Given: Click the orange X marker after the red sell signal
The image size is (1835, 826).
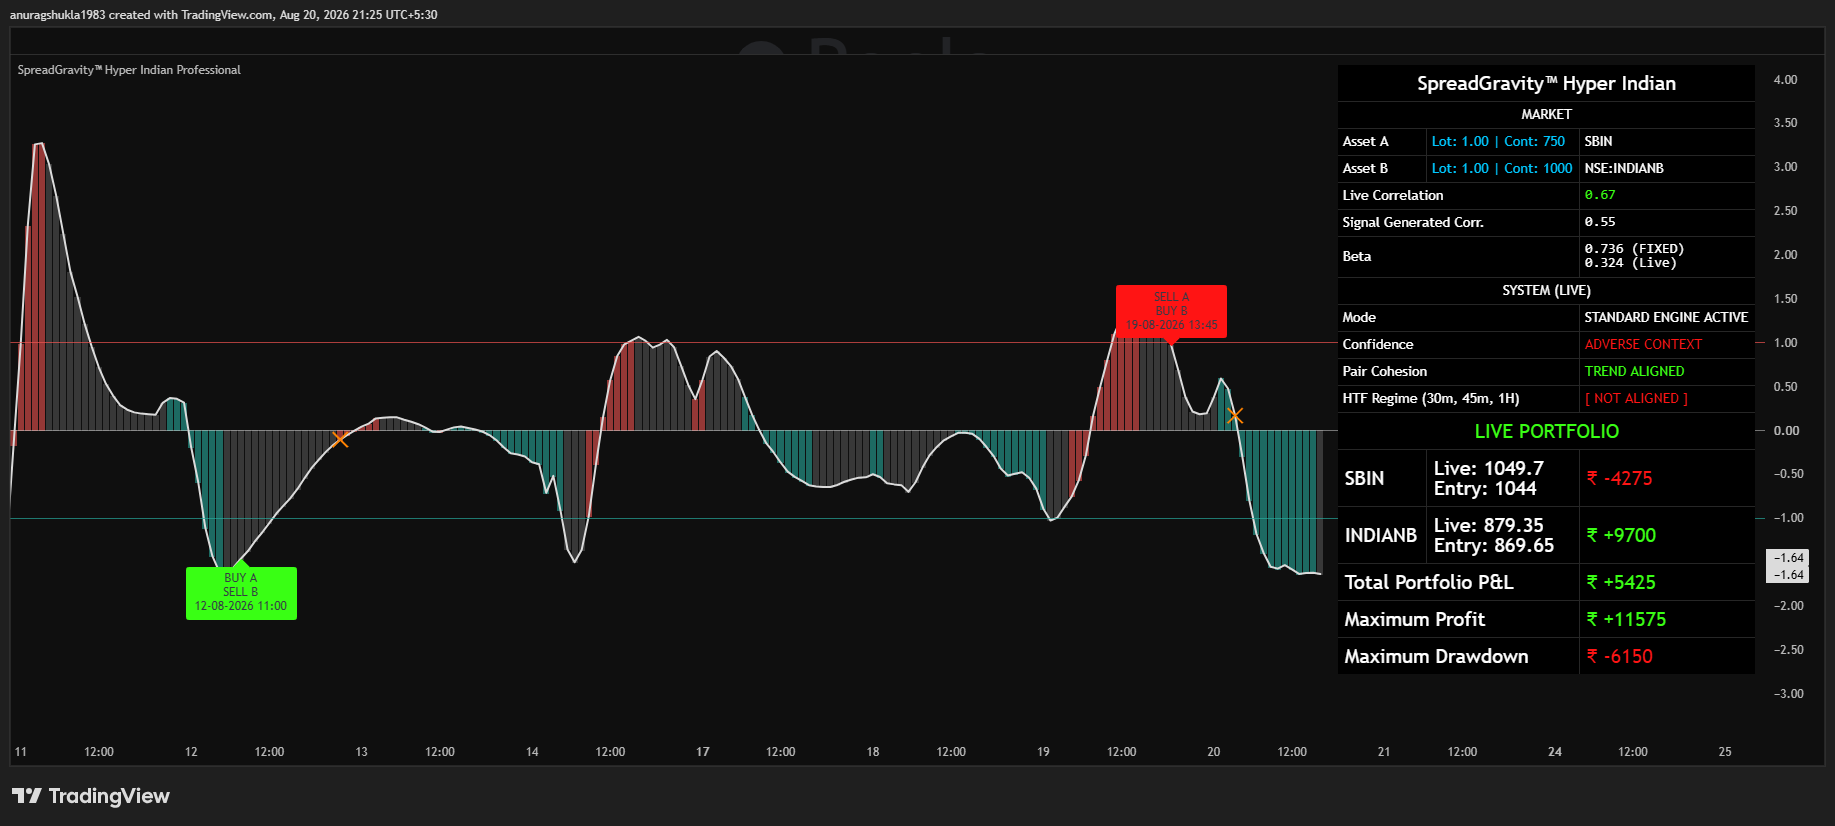Looking at the screenshot, I should click(x=1235, y=415).
